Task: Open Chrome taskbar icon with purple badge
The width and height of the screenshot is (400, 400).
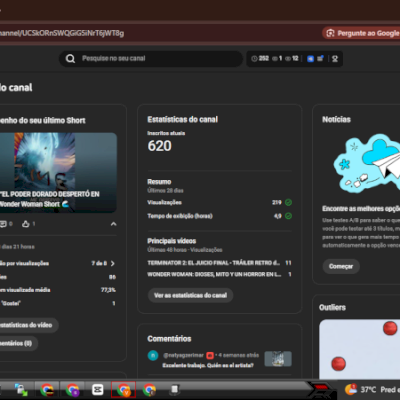Action: (x=72, y=389)
